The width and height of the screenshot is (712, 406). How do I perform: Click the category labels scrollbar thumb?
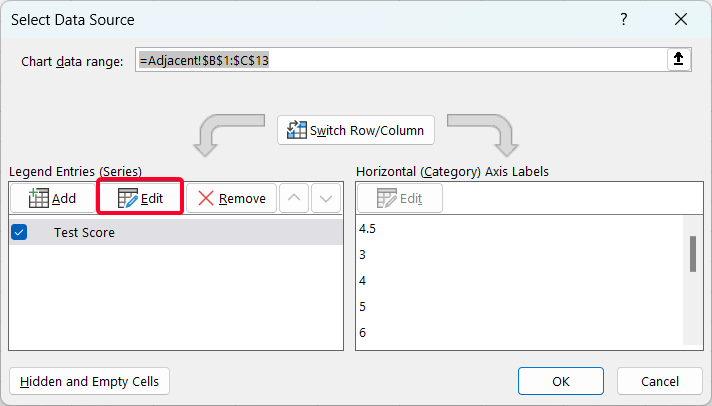coord(692,254)
